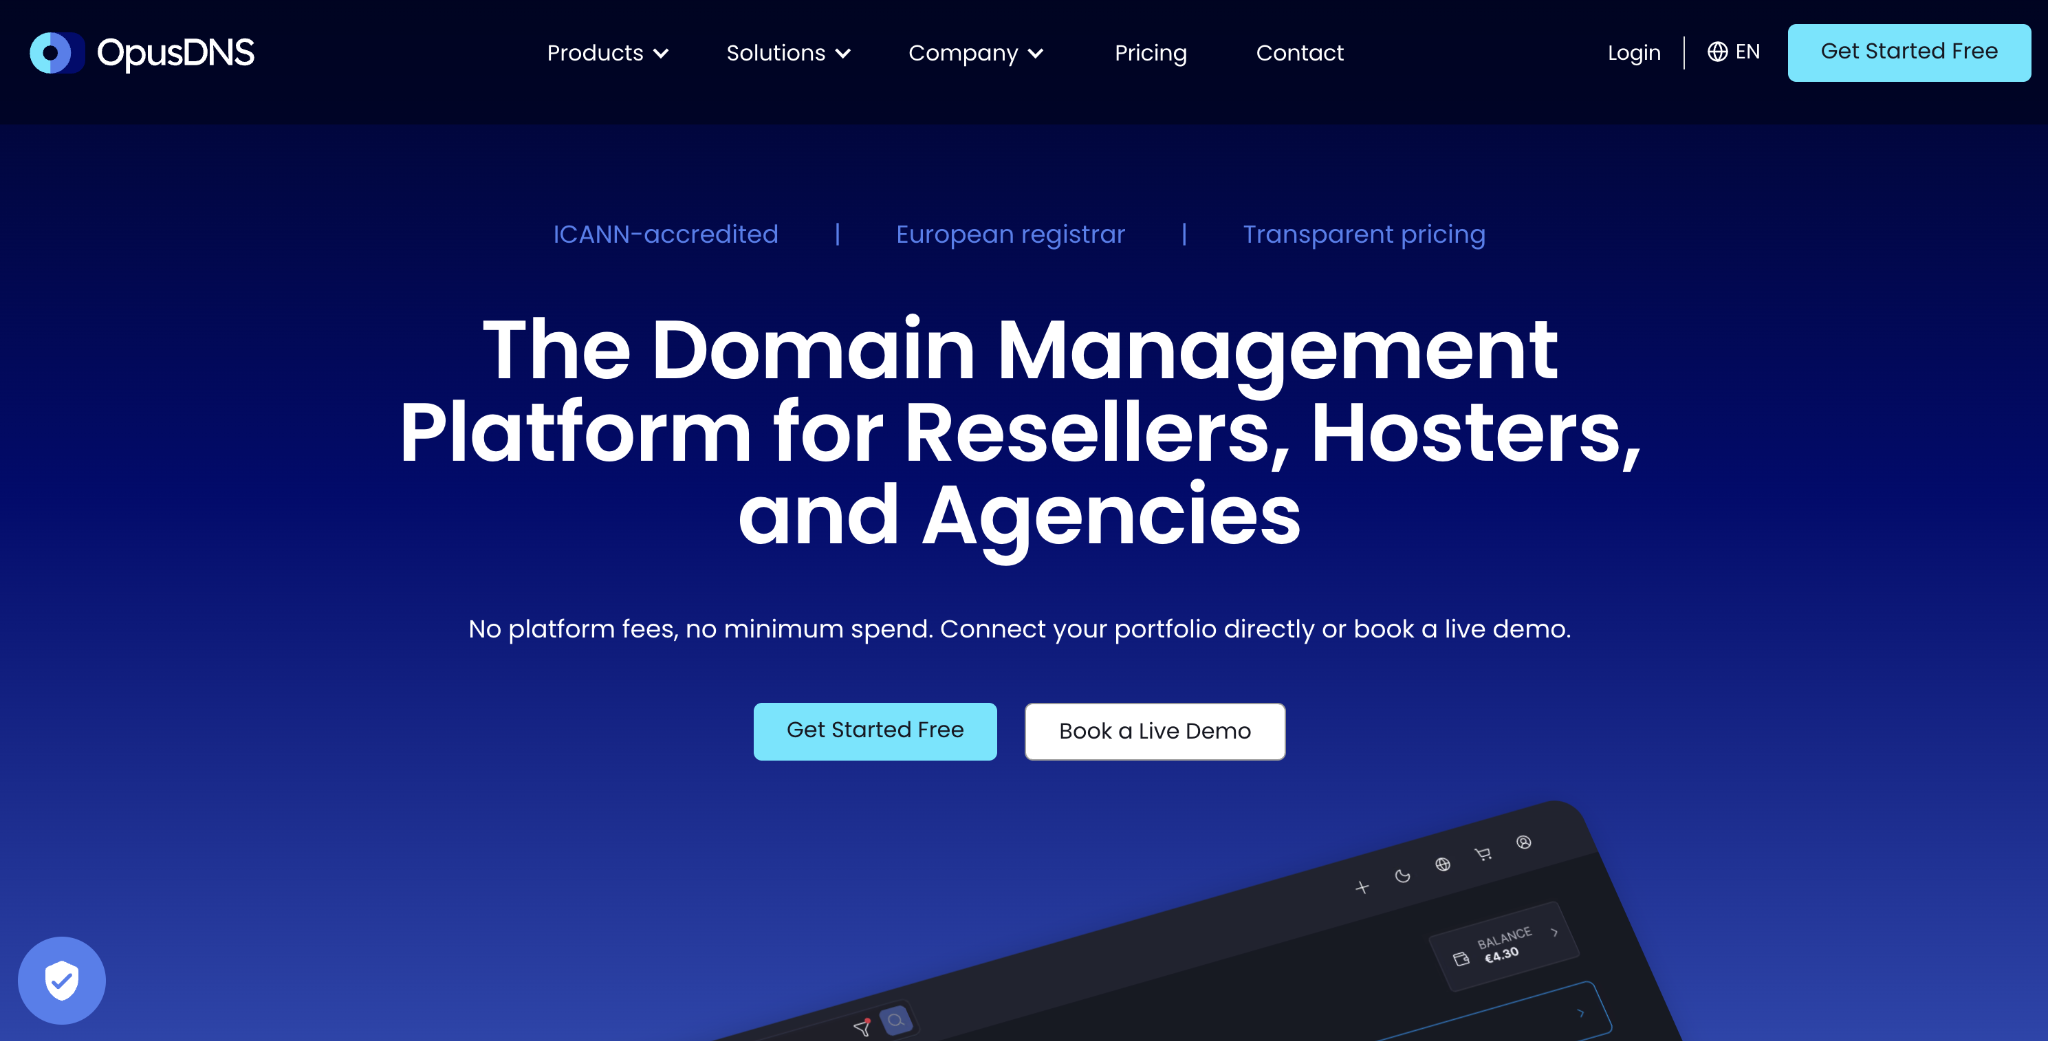Click the 'No platform fees' subtitle text
2048x1041 pixels.
coord(1020,629)
